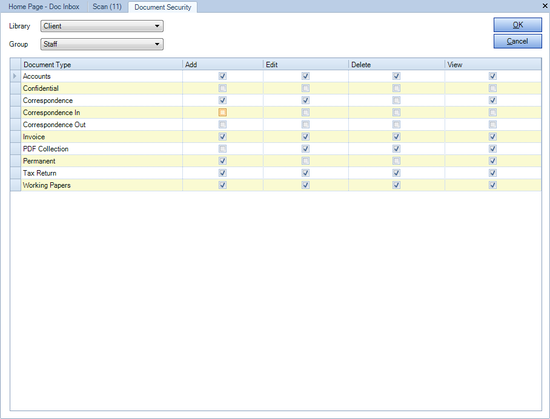Image resolution: width=550 pixels, height=419 pixels.
Task: Uncheck Delete permission for Working Papers
Action: (396, 185)
